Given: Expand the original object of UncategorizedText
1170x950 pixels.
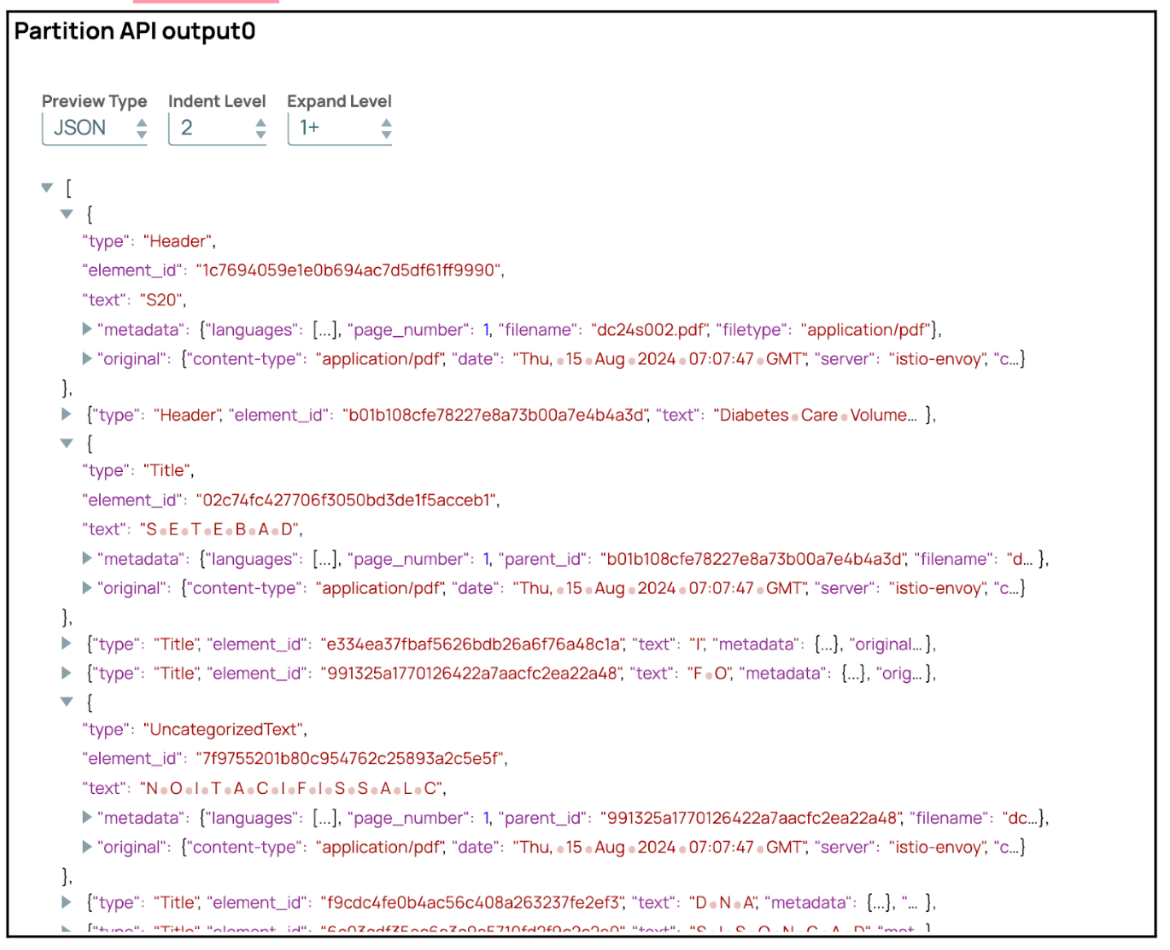Looking at the screenshot, I should click(x=86, y=847).
